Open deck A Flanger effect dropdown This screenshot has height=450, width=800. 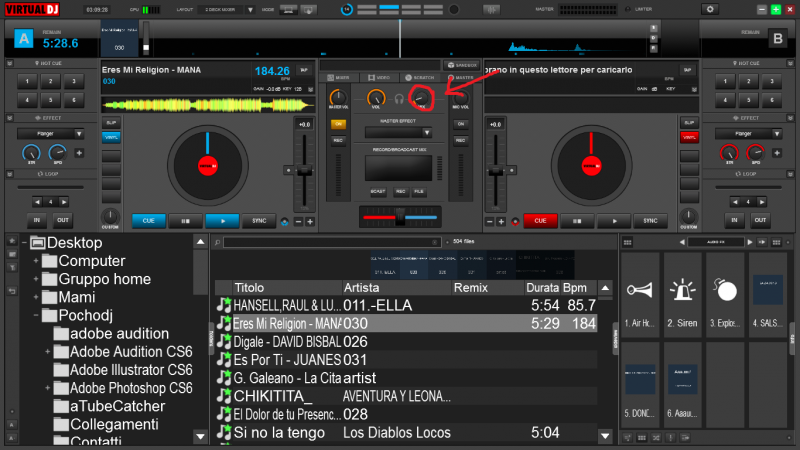point(79,134)
